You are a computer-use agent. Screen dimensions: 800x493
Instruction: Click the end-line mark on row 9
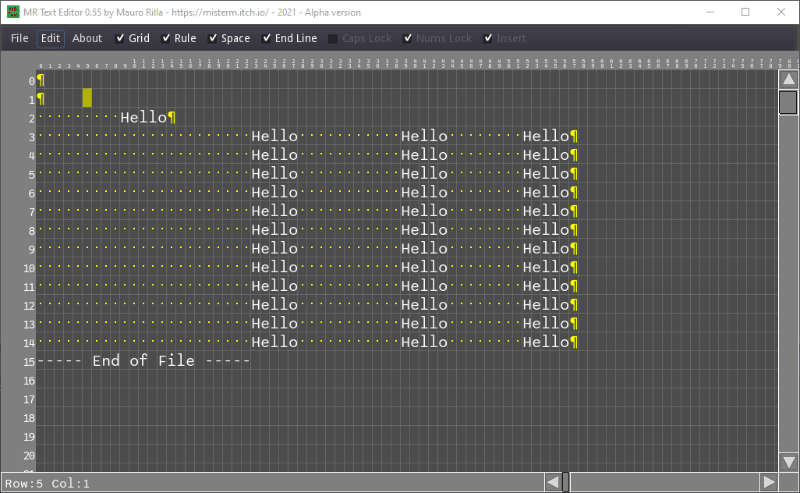click(574, 249)
